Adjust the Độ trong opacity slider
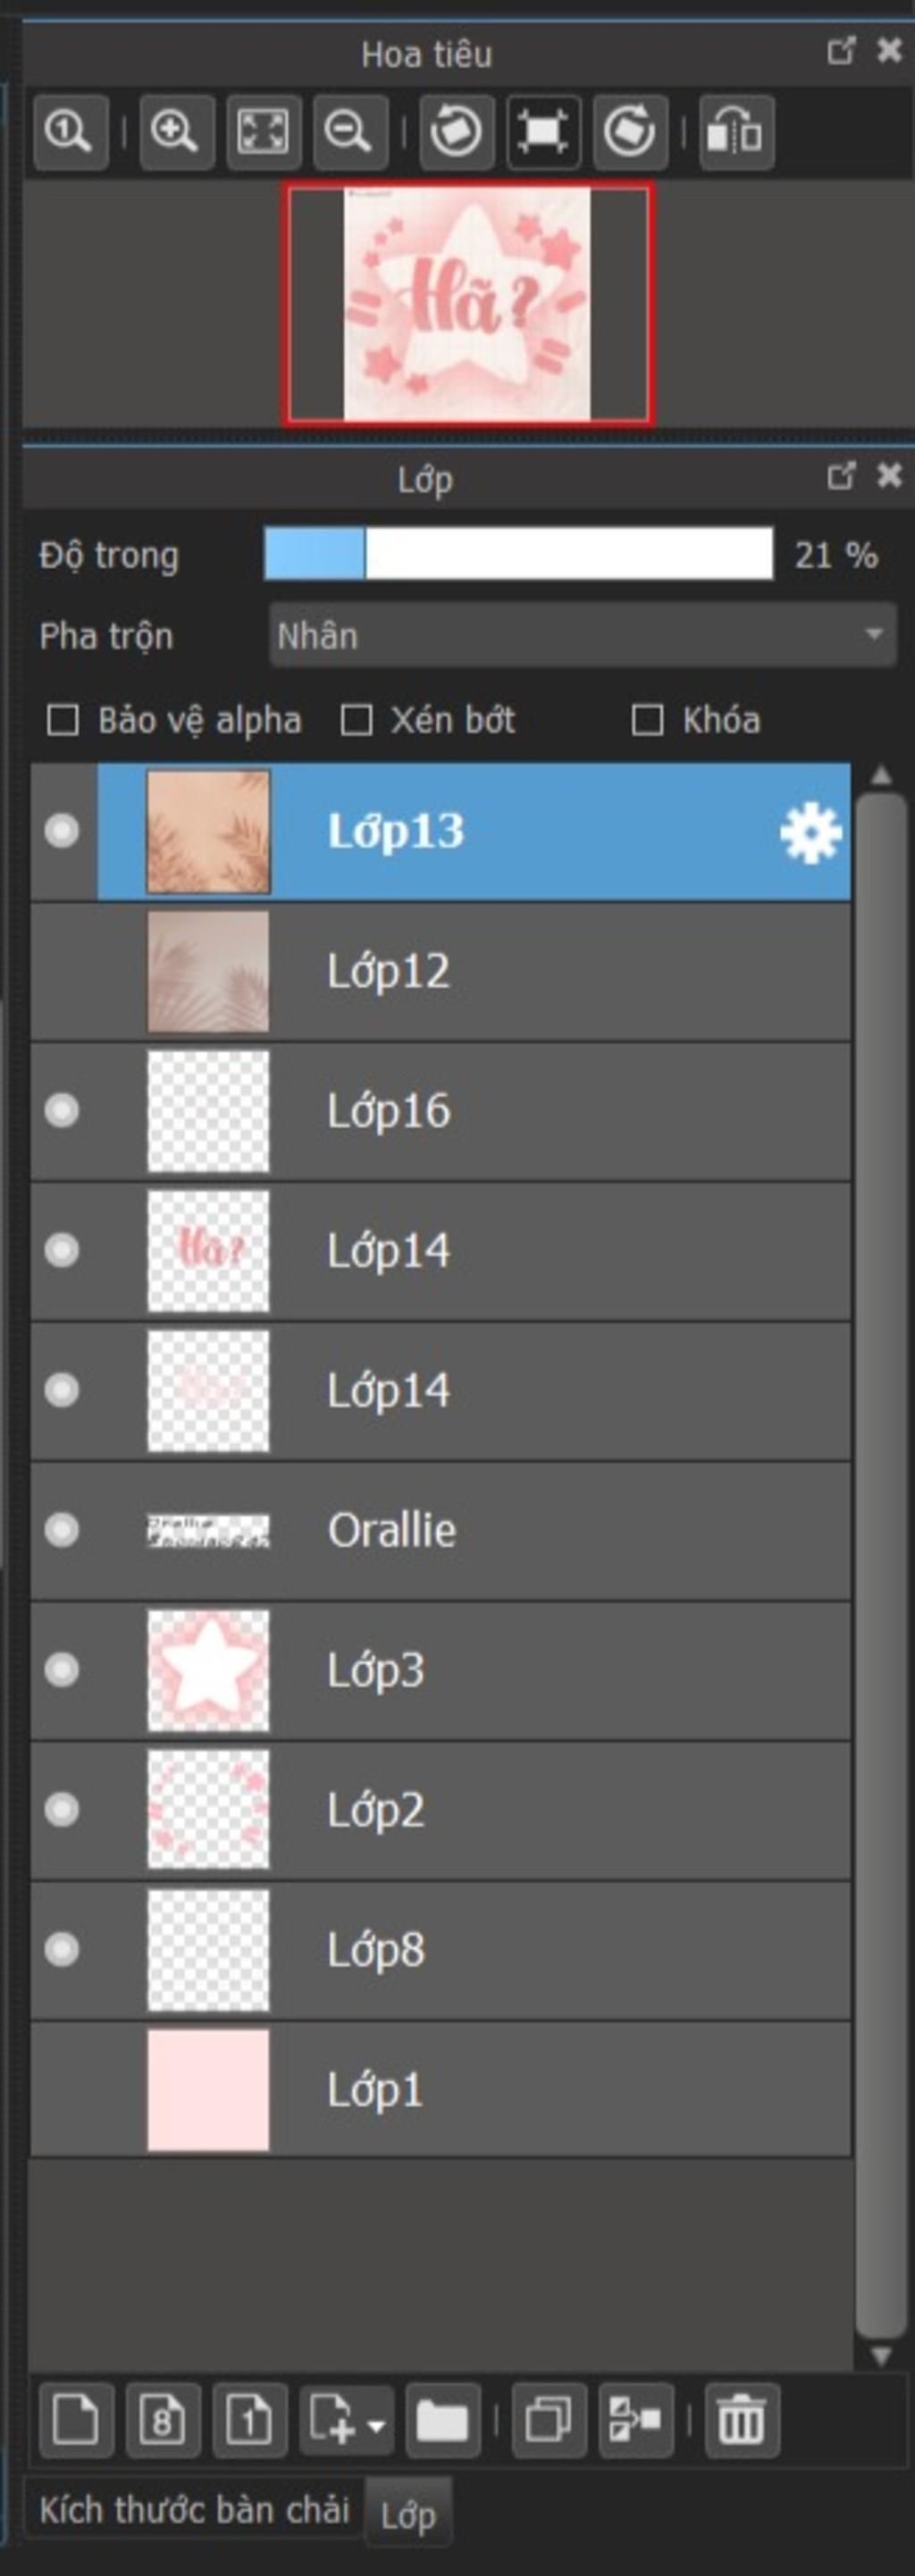Viewport: 915px width, 2576px height. 518,554
